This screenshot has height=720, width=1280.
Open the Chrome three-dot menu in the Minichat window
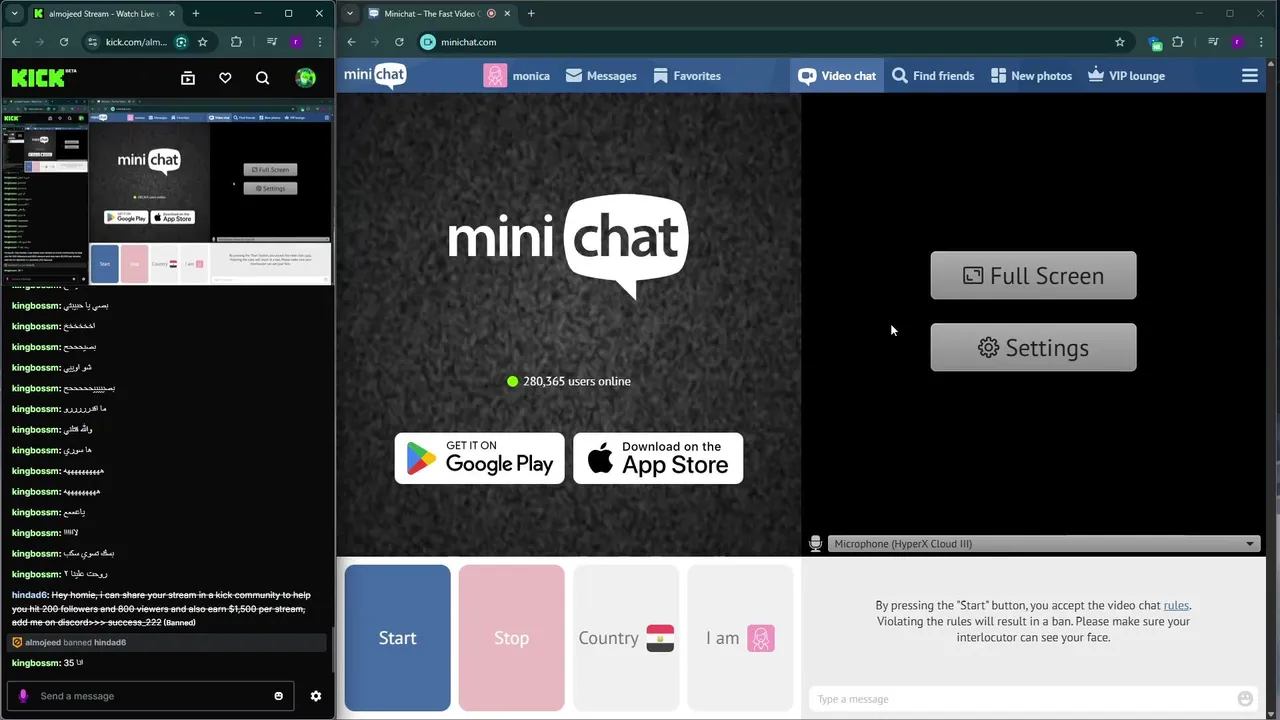(x=1262, y=42)
